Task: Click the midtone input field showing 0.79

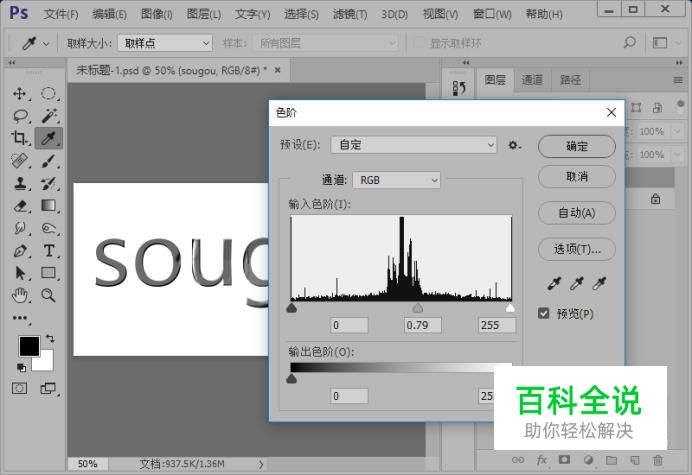Action: (422, 325)
